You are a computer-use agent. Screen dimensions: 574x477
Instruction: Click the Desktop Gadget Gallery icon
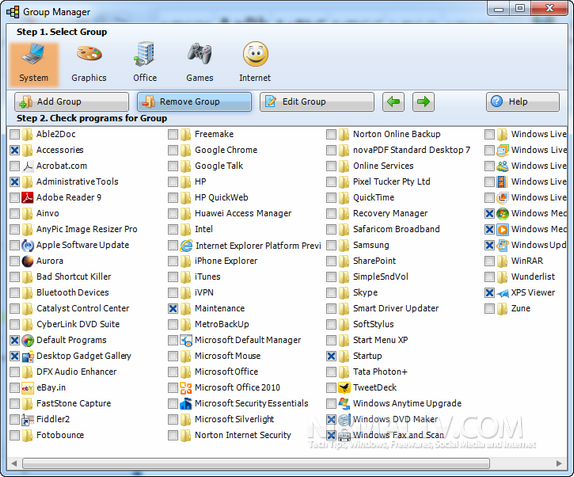click(27, 356)
